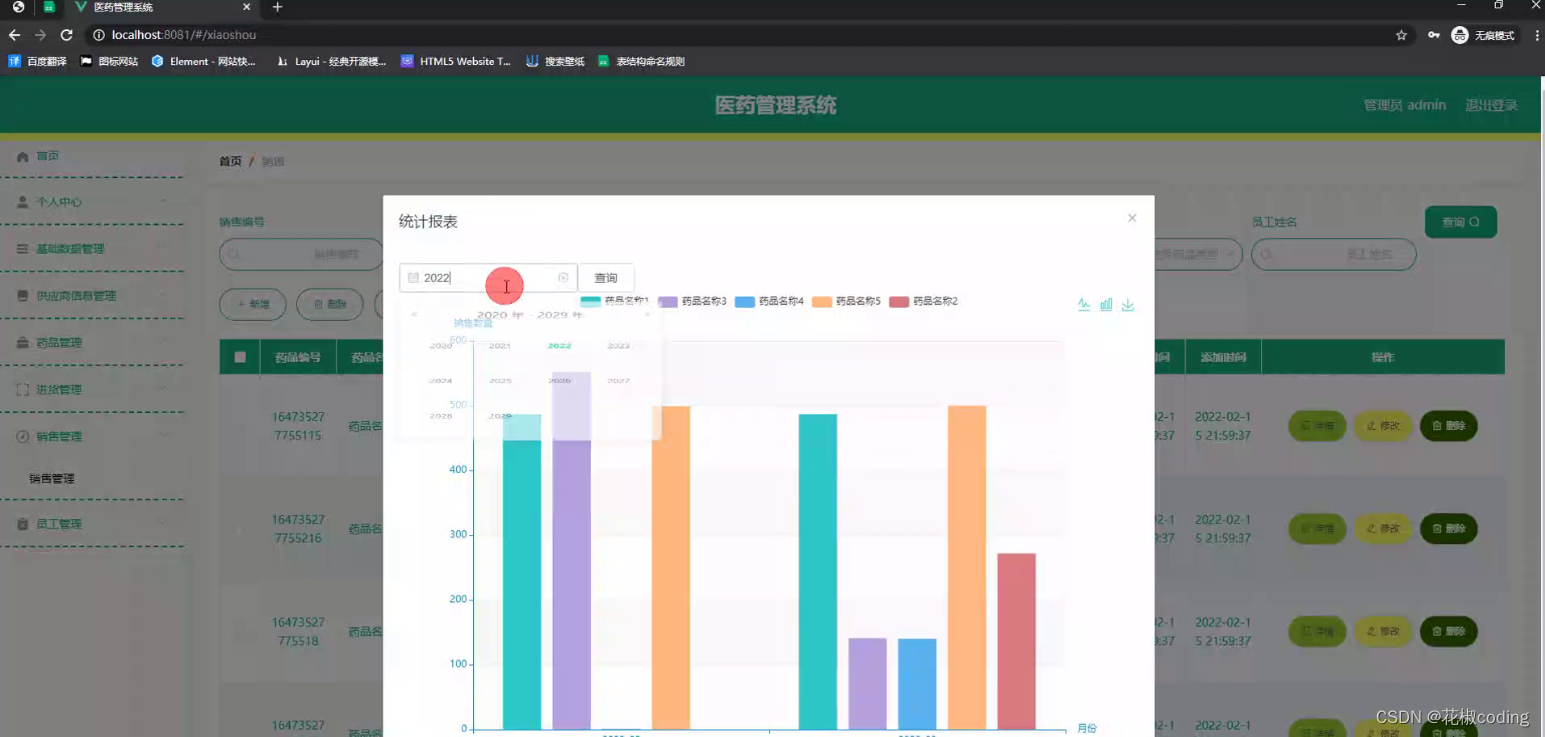
Task: Switch chart to bar view icon
Action: pyautogui.click(x=1106, y=305)
